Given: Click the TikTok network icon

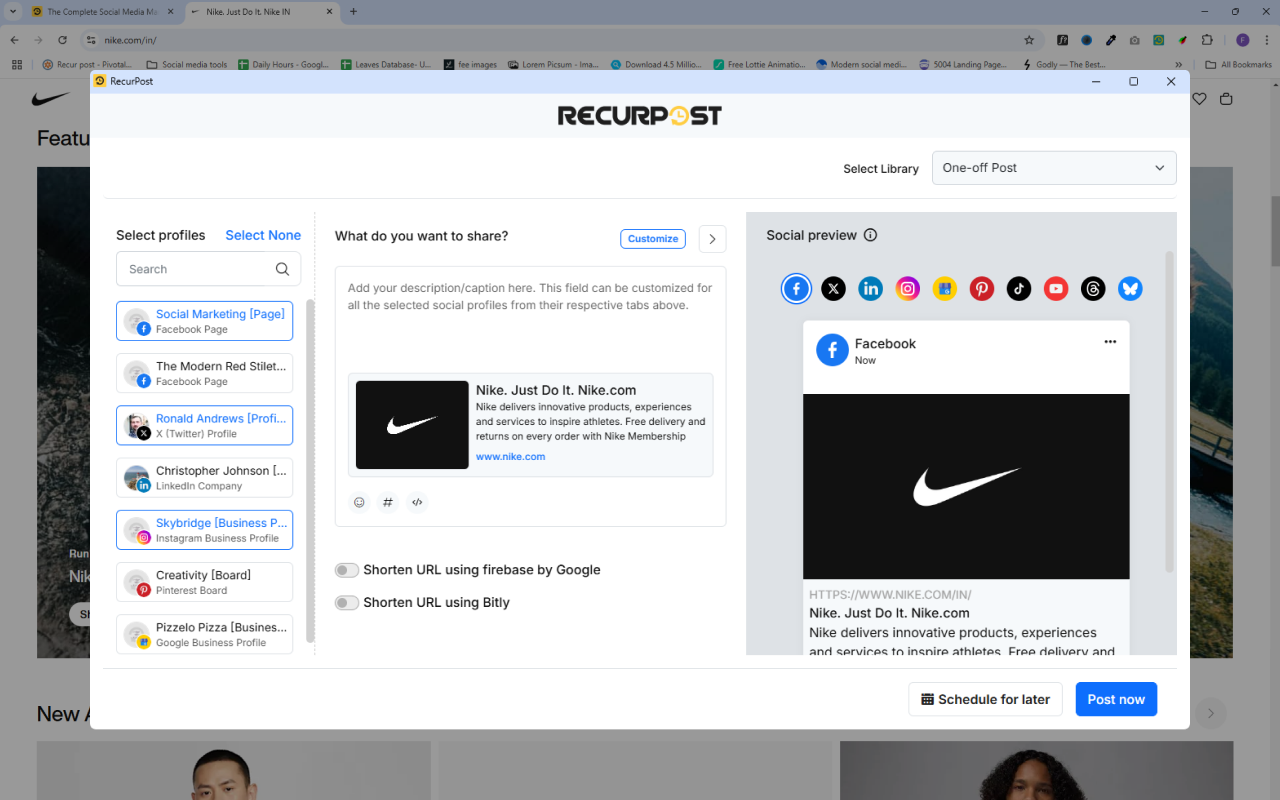Looking at the screenshot, I should pos(1018,288).
